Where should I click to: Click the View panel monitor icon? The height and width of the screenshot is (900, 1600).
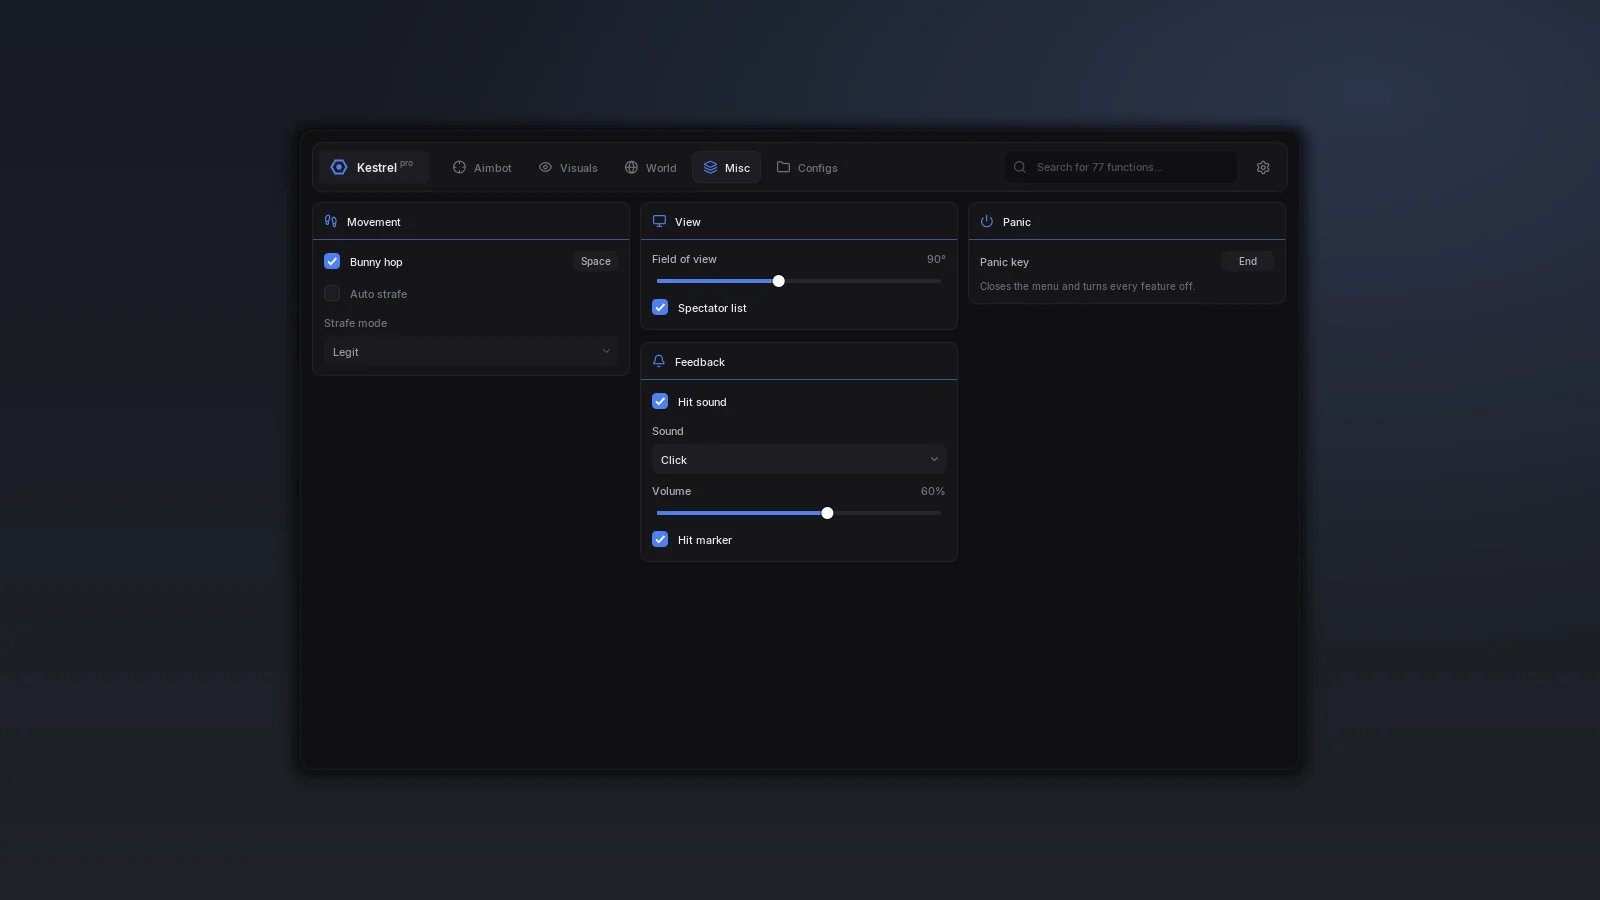[659, 221]
